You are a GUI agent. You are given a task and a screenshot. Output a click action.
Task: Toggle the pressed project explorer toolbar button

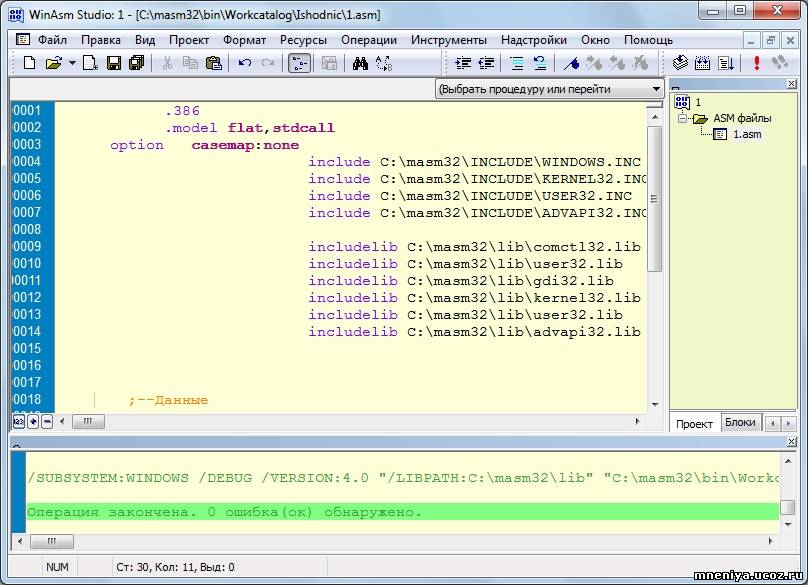(299, 63)
